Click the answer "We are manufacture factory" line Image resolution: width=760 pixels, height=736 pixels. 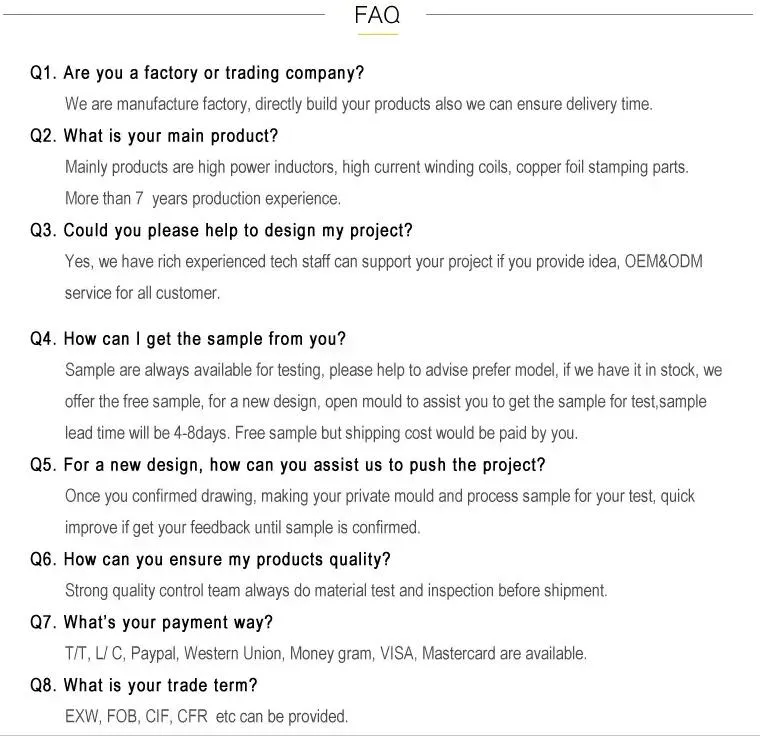pos(358,104)
